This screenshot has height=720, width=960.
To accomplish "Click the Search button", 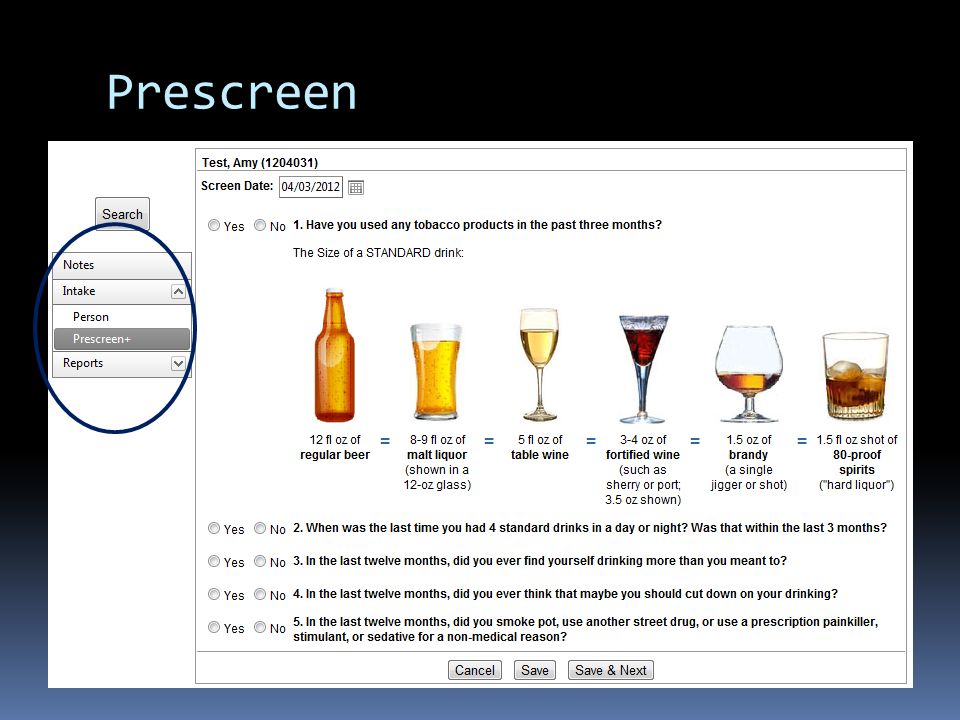I will 122,214.
